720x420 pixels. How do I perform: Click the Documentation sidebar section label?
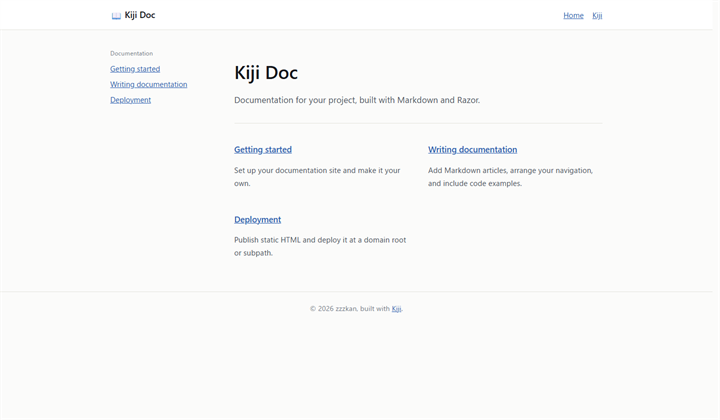[x=131, y=54]
